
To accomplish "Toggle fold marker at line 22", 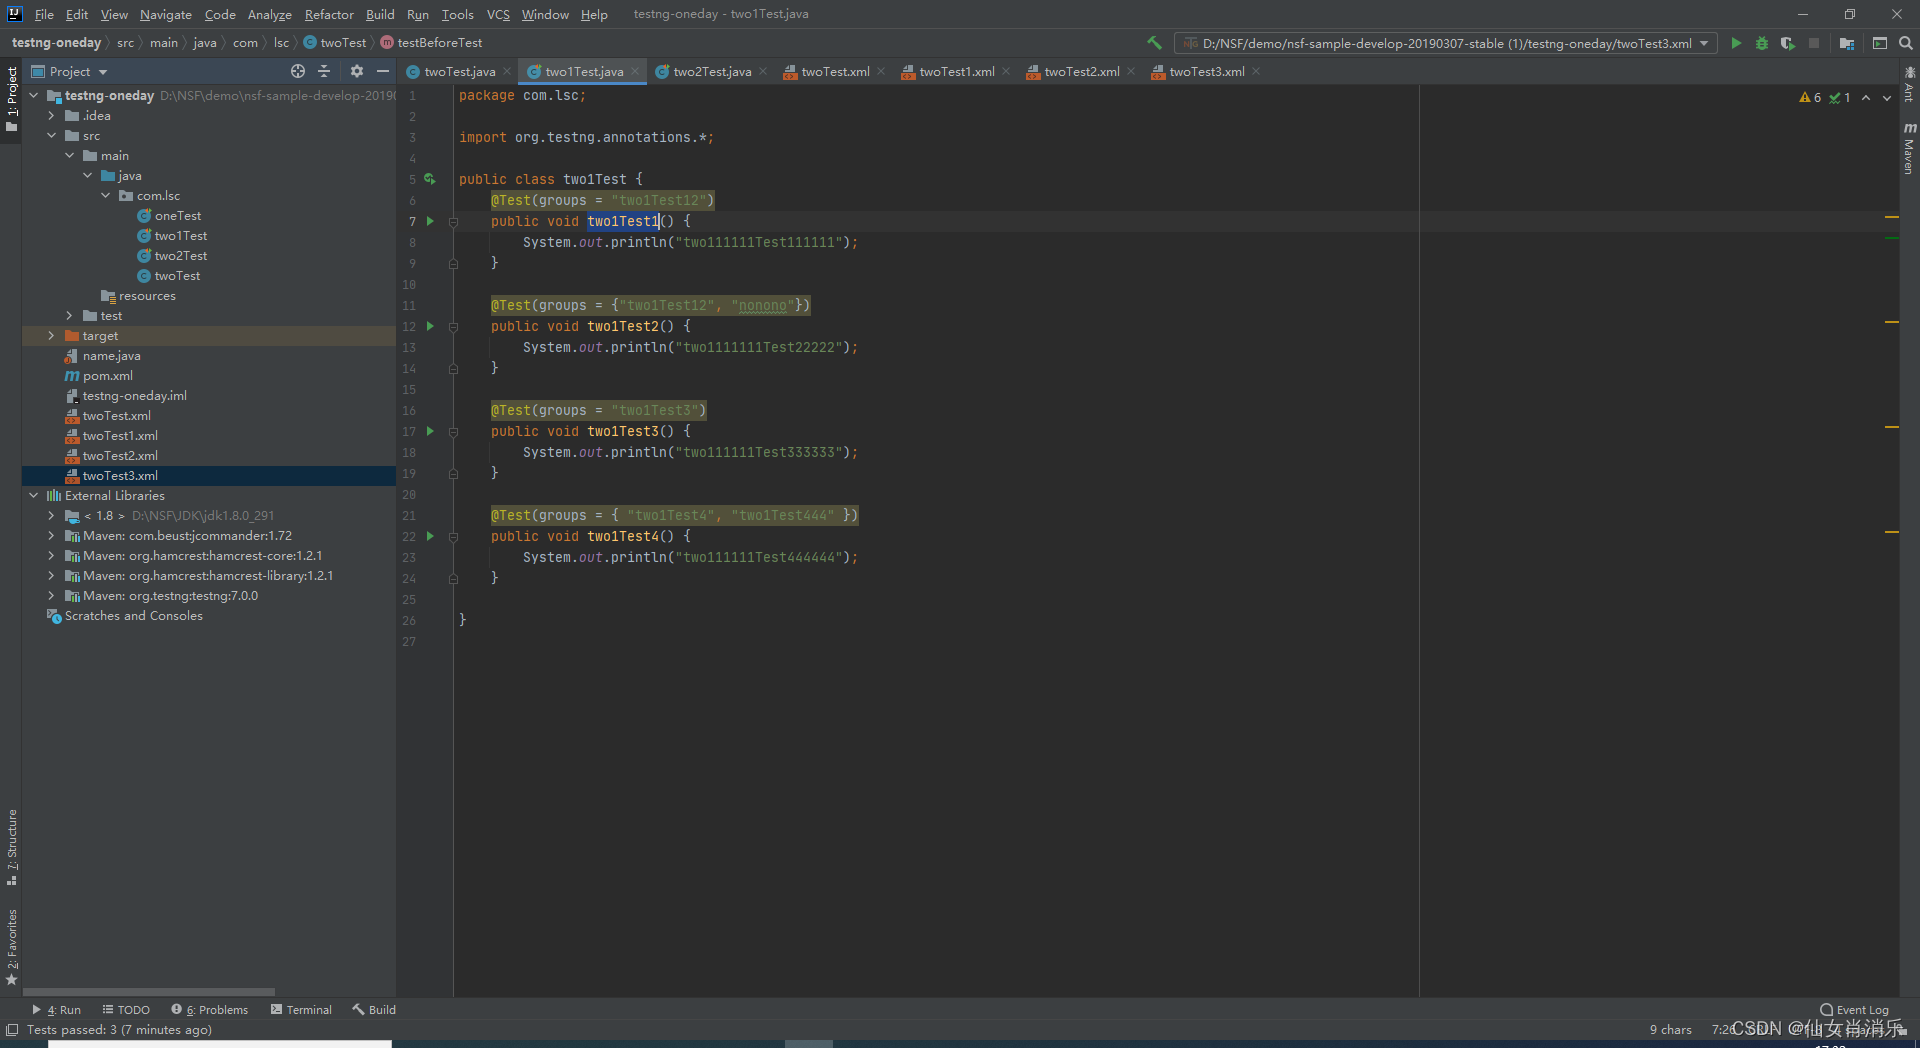I will click(453, 537).
